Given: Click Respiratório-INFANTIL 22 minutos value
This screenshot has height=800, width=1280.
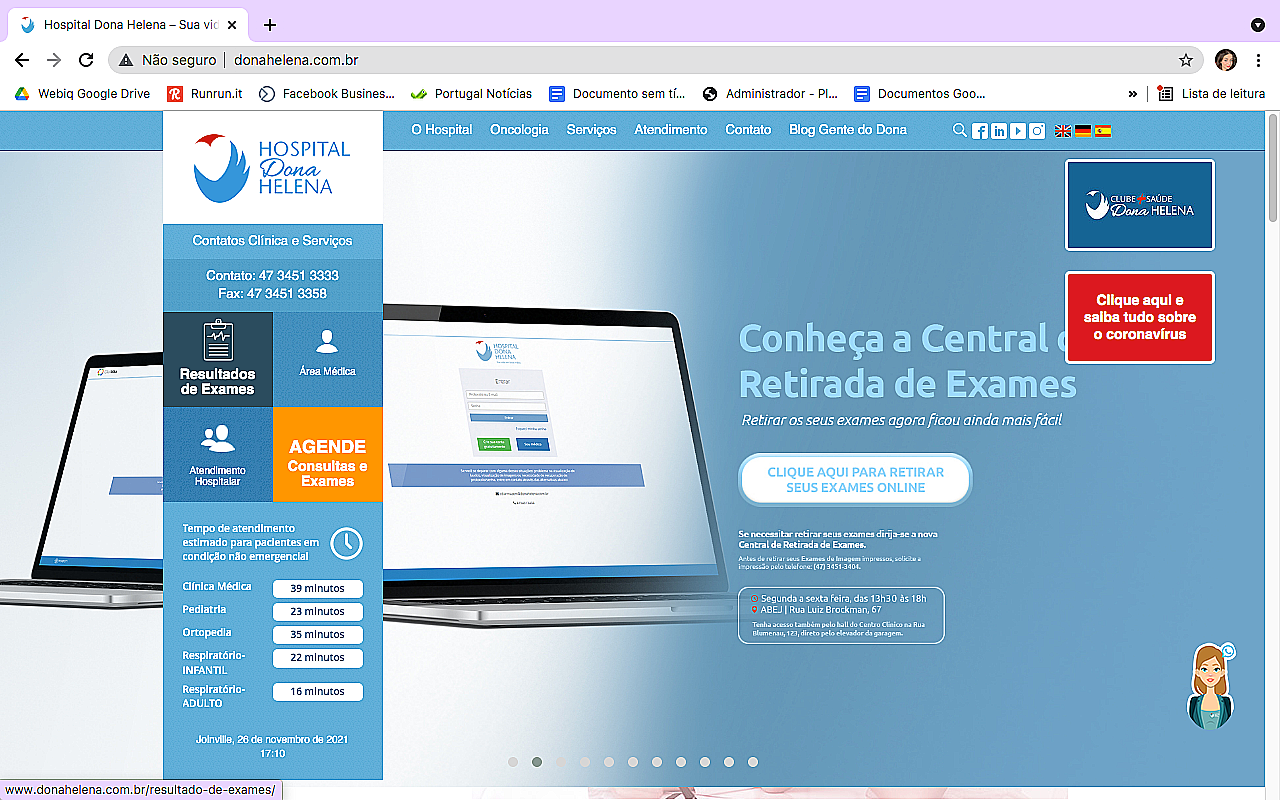Looking at the screenshot, I should pyautogui.click(x=318, y=657).
